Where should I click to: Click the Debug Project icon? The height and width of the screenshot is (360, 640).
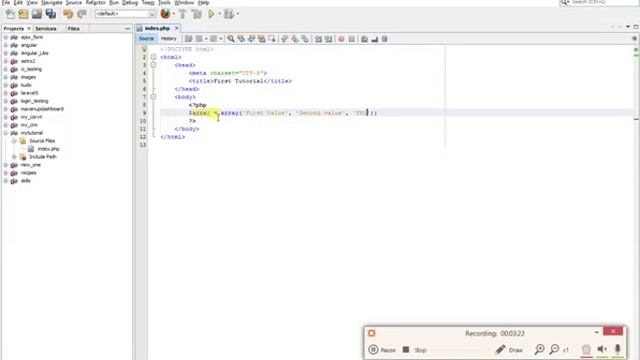click(229, 14)
